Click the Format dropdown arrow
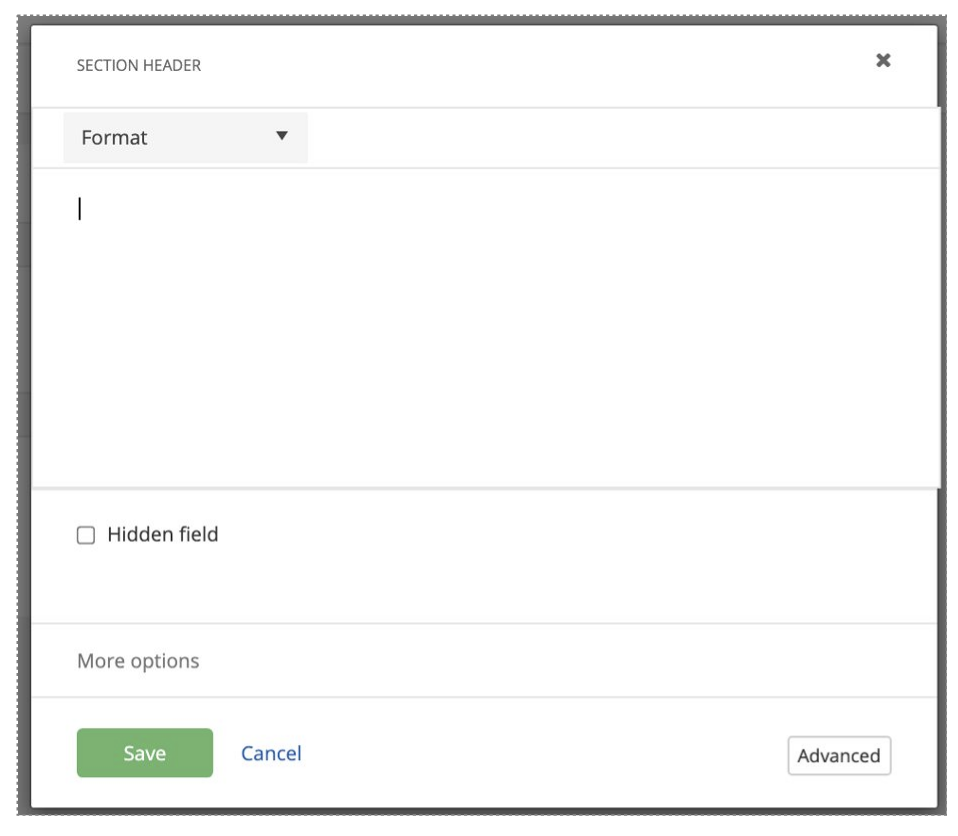Screen dimensions: 958x836 282,137
